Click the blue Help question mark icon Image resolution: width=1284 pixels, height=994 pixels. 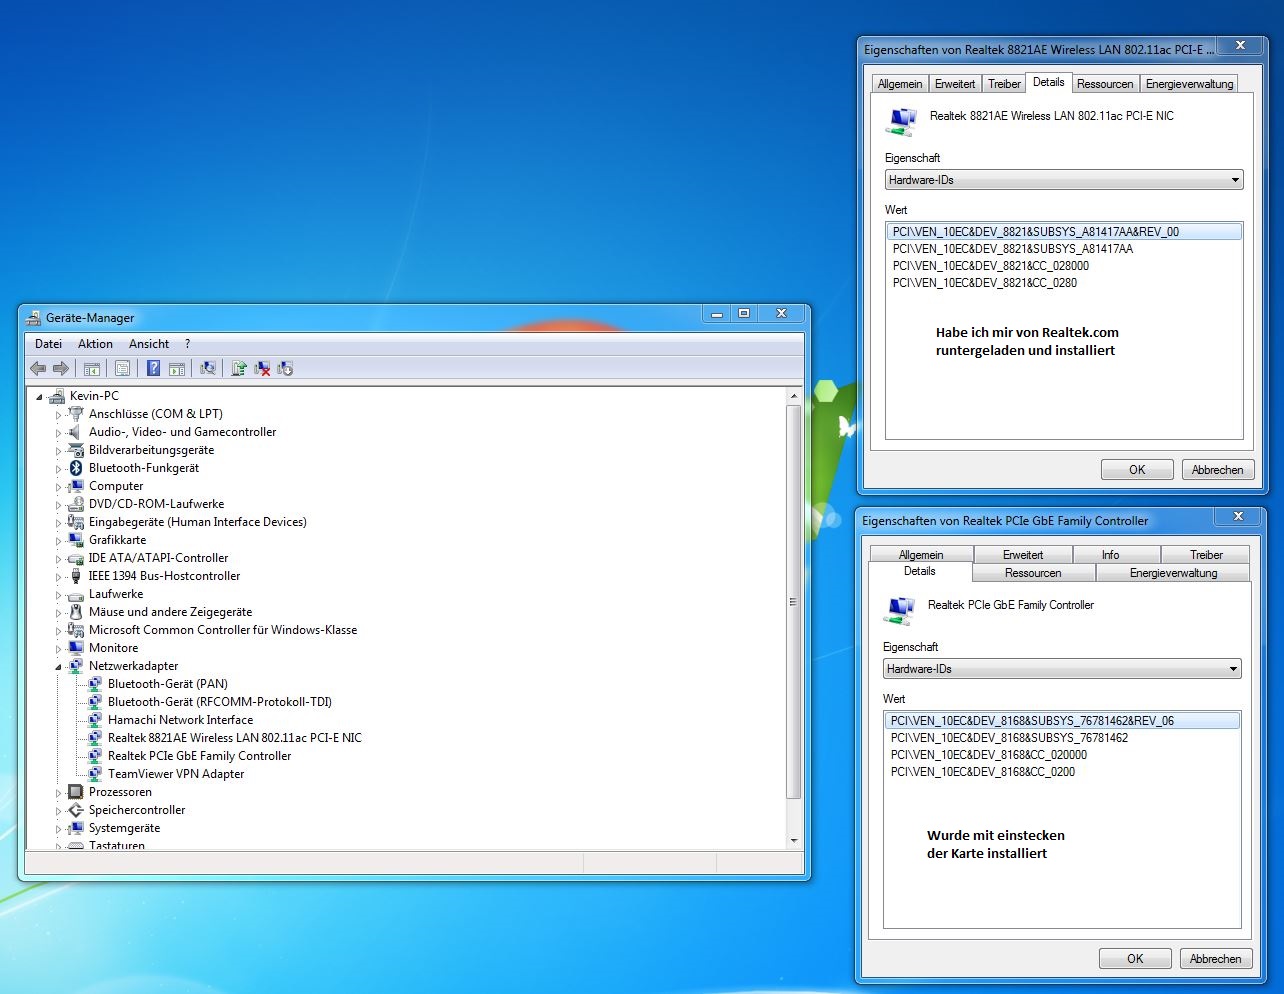[153, 368]
